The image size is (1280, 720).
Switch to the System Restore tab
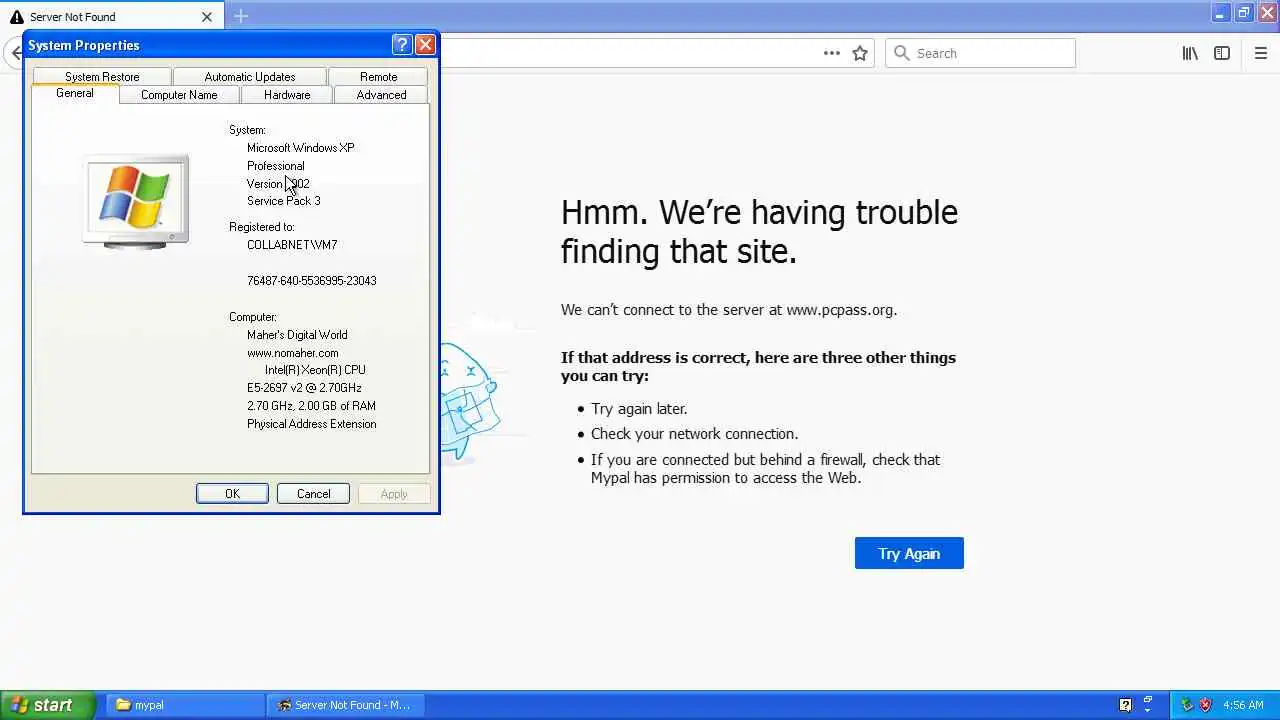click(102, 77)
